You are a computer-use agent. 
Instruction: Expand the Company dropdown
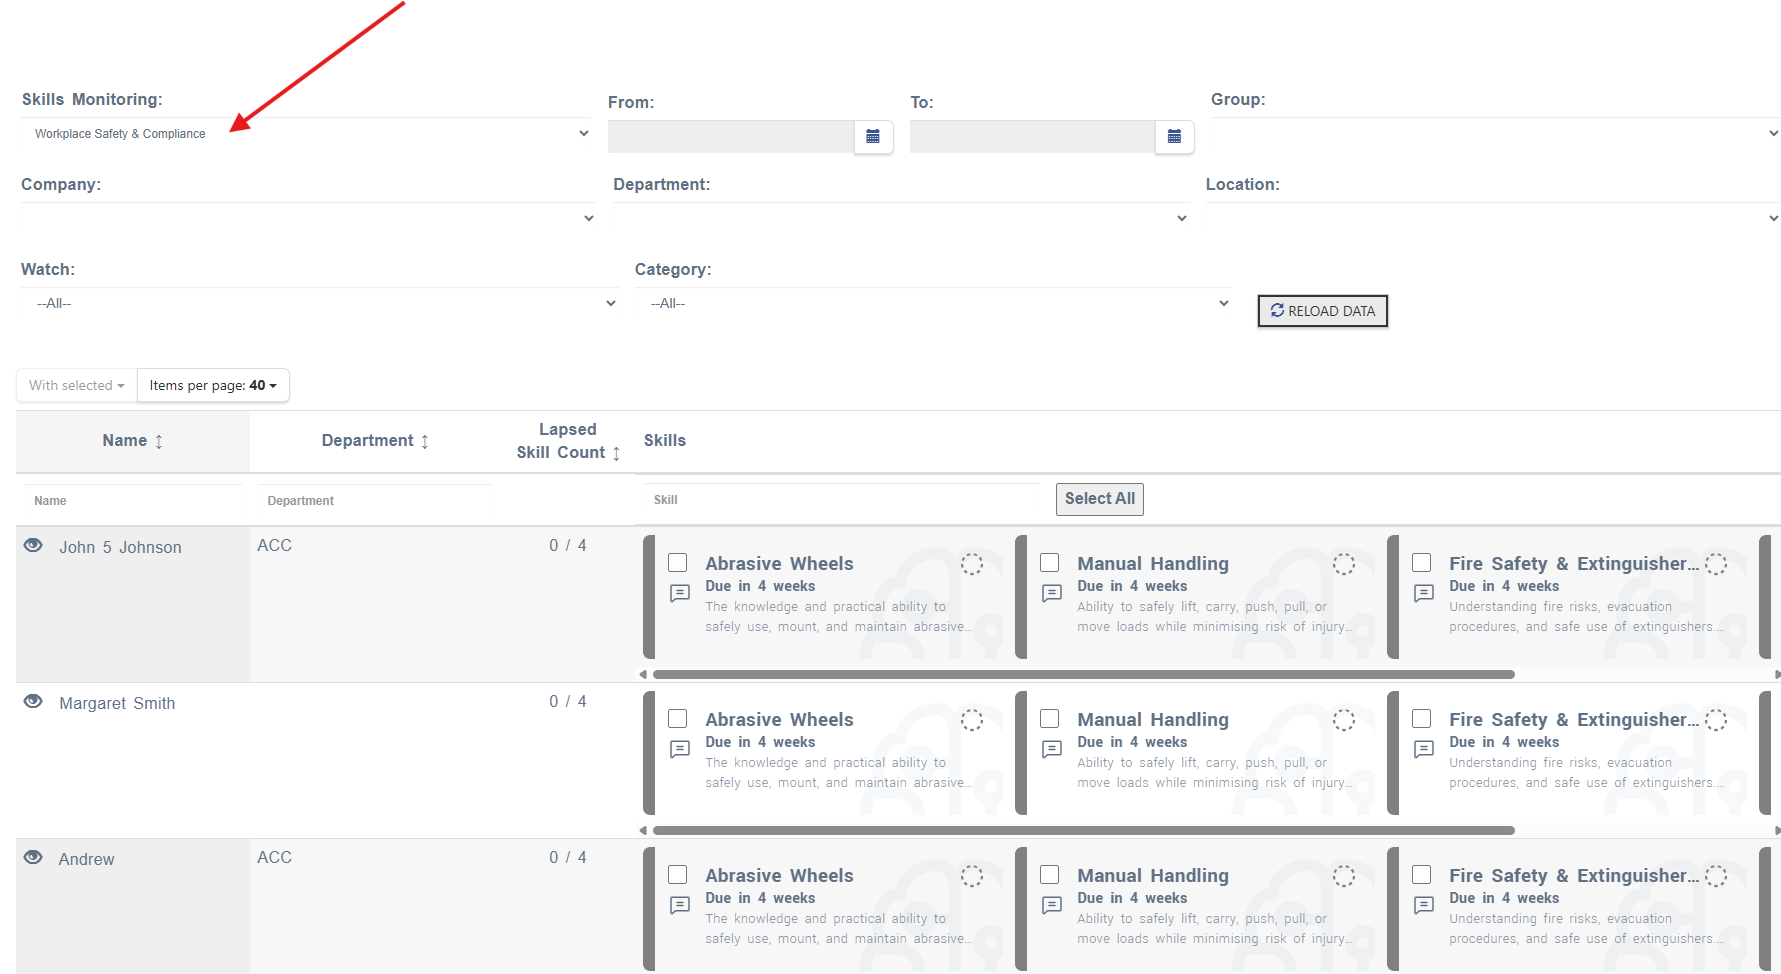pyautogui.click(x=309, y=218)
